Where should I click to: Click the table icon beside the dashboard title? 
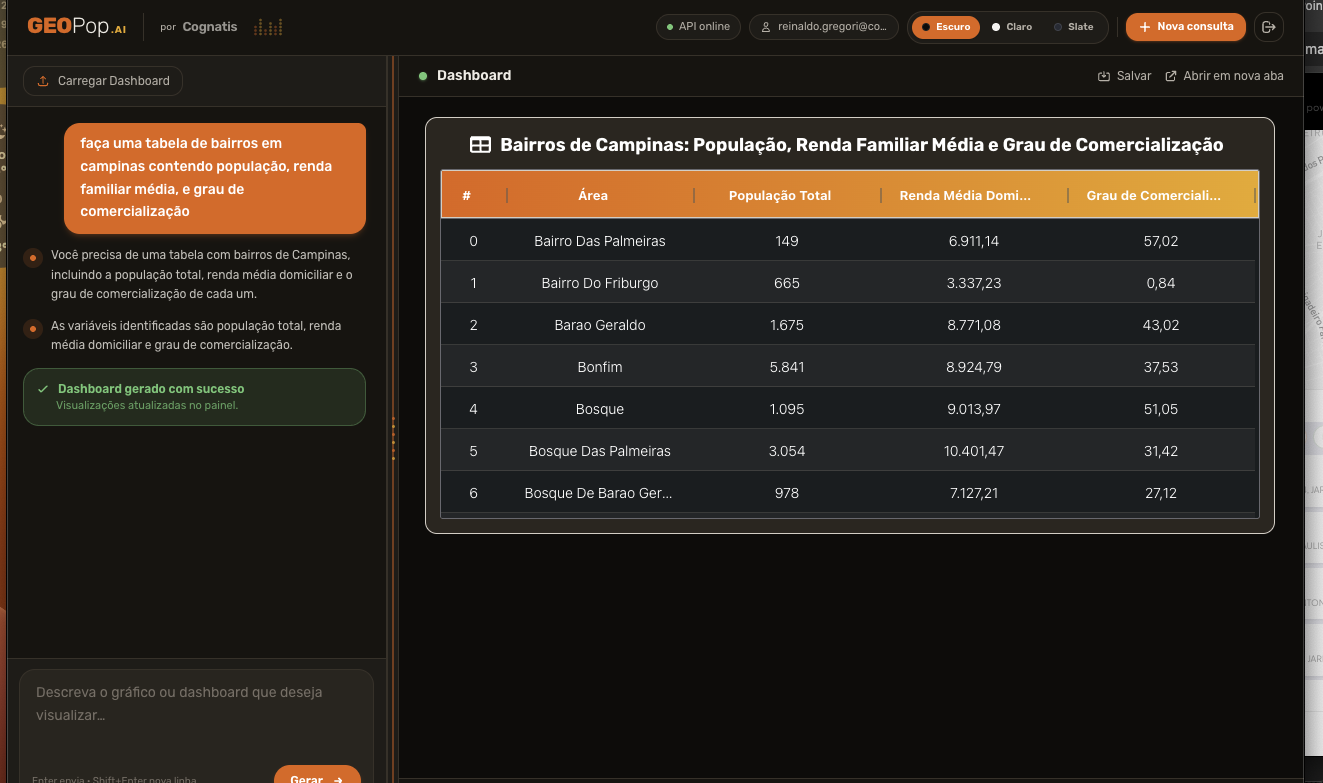tap(480, 145)
